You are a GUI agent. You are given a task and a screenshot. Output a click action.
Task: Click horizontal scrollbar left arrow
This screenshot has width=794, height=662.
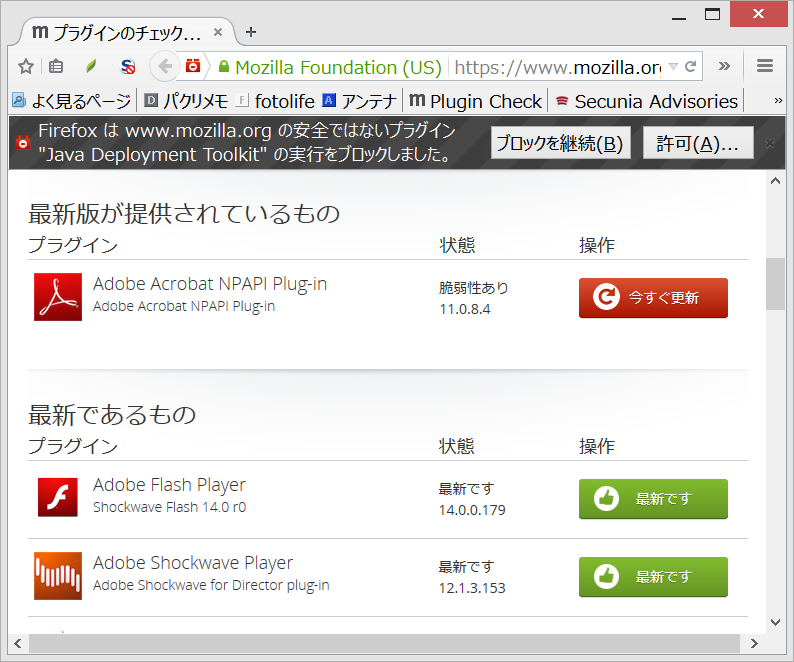coord(18,643)
